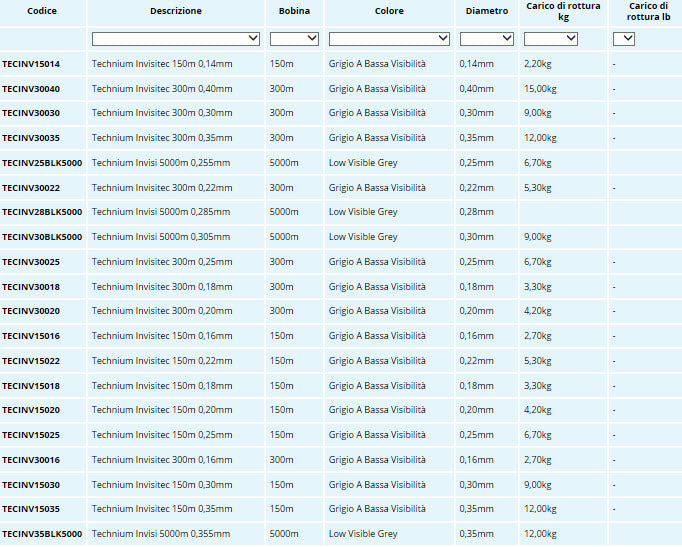682x547 pixels.
Task: Select product code TECINV35BLK5000
Action: pos(42,534)
